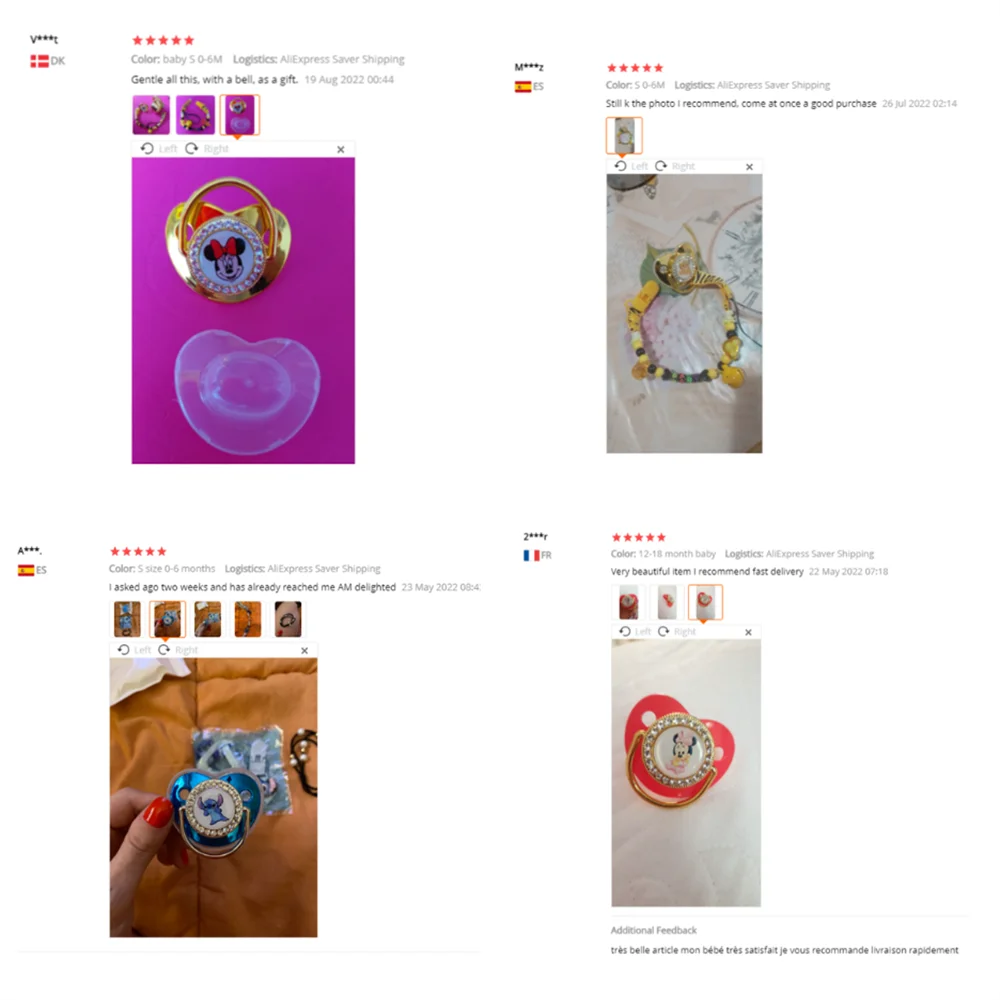Rotate right in A***'s Stitch pacifier photo viewer
This screenshot has width=1000, height=1000.
[x=178, y=649]
